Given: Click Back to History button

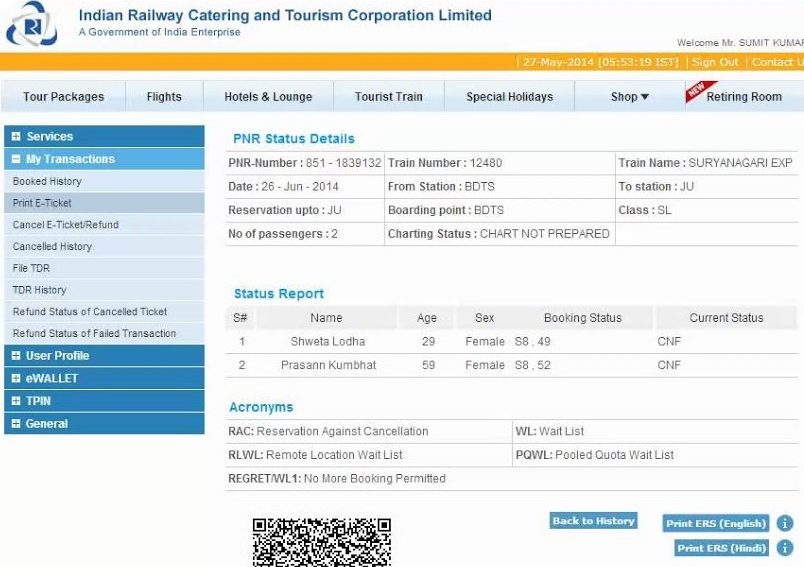Looking at the screenshot, I should point(593,521).
